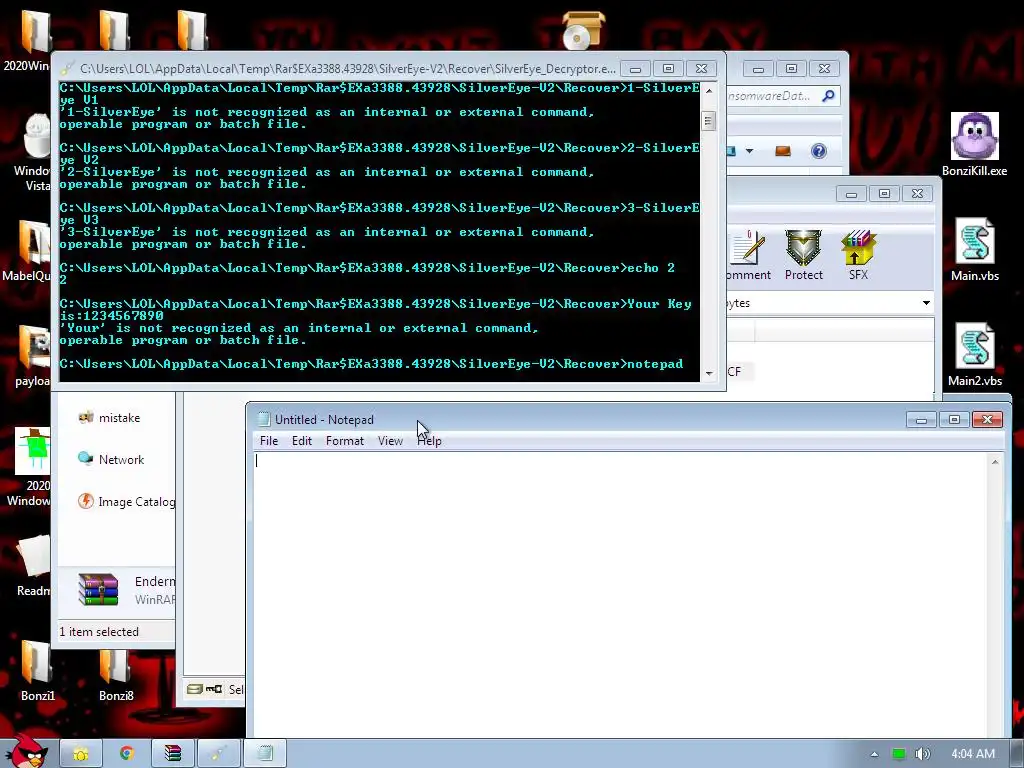Viewport: 1024px width, 768px height.
Task: Select the Bonzi1 desktop folder
Action: 37,669
